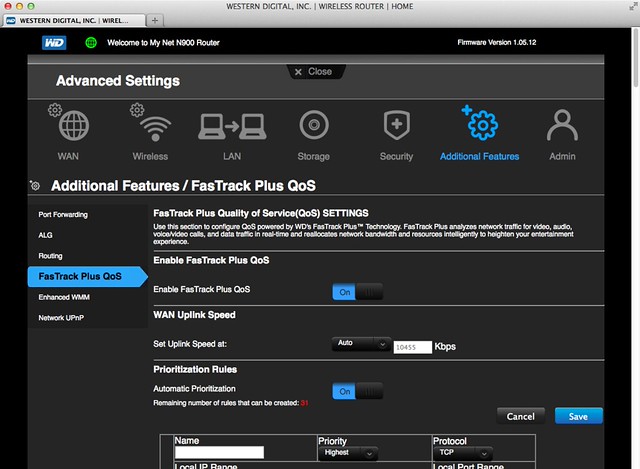Screen dimensions: 640x469
Task: Toggle the Automatic Prioritization switch
Action: tap(357, 391)
